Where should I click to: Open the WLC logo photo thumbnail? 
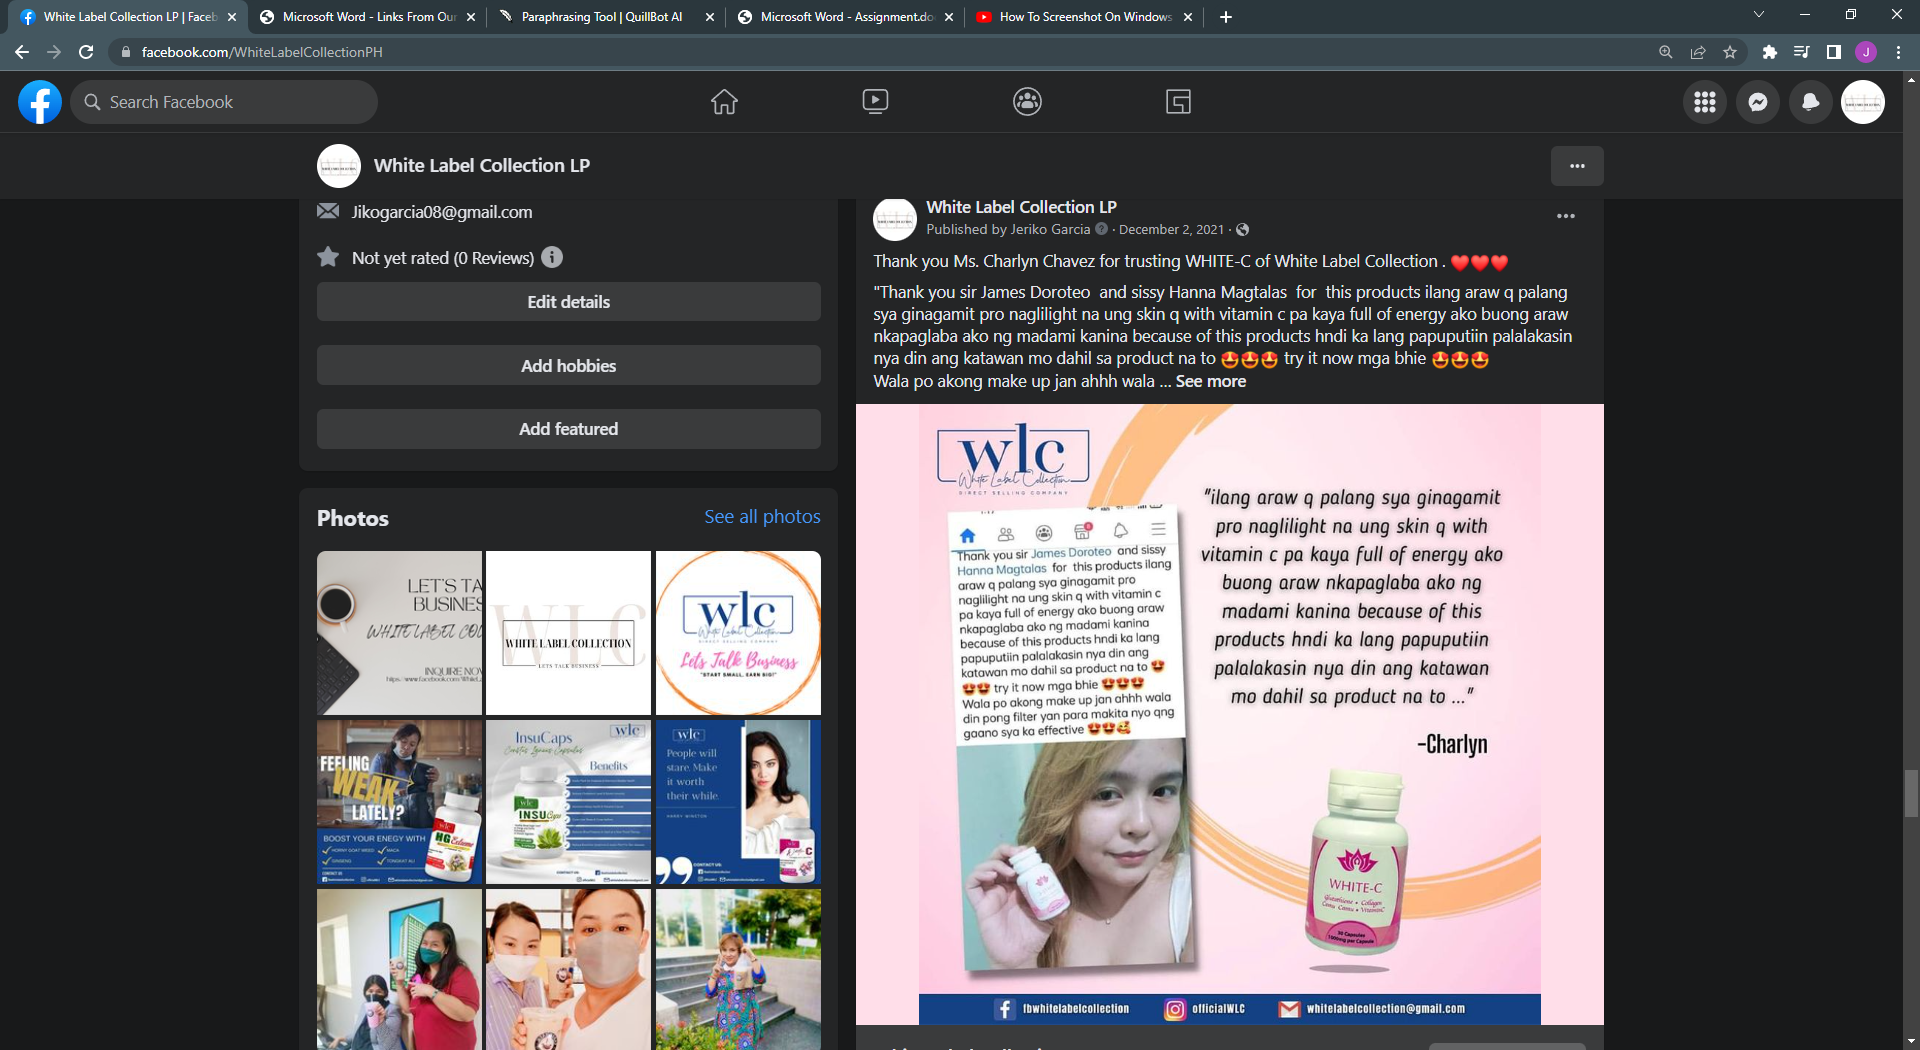pyautogui.click(x=737, y=632)
